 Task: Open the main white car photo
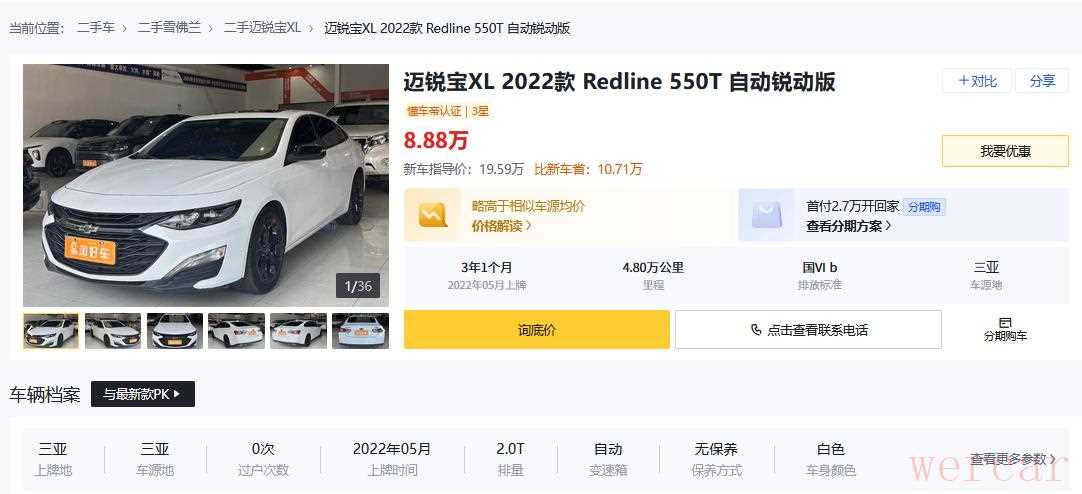point(206,186)
